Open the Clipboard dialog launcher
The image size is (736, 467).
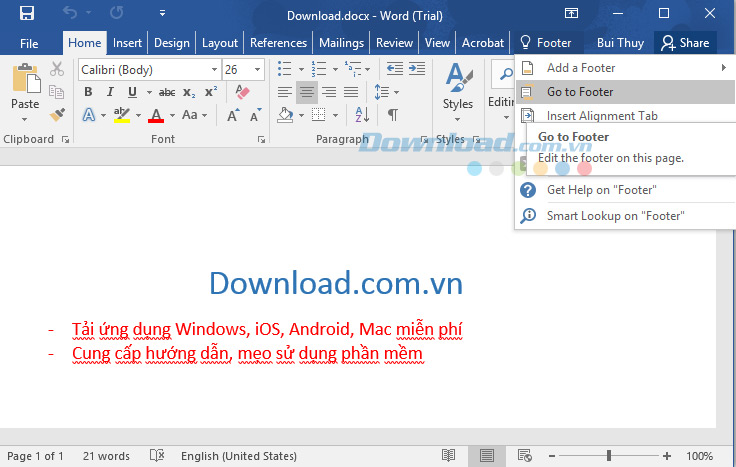(65, 139)
